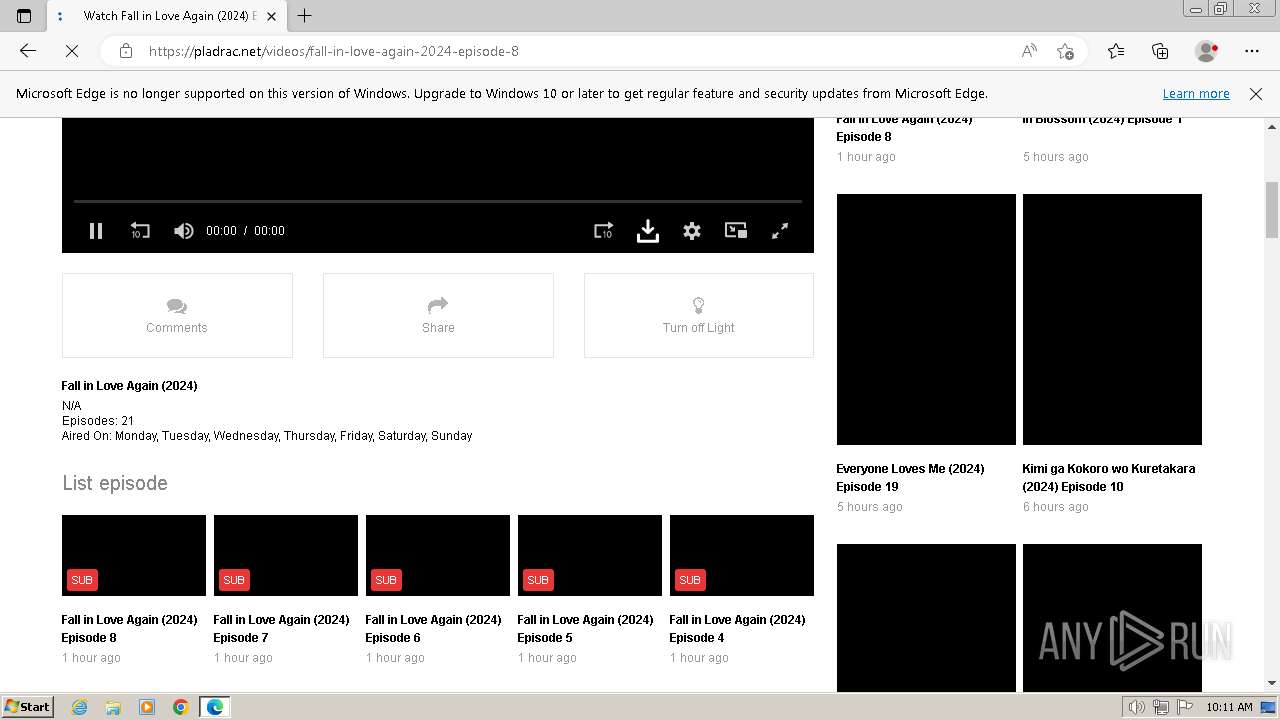Open media player from taskbar

click(x=147, y=707)
